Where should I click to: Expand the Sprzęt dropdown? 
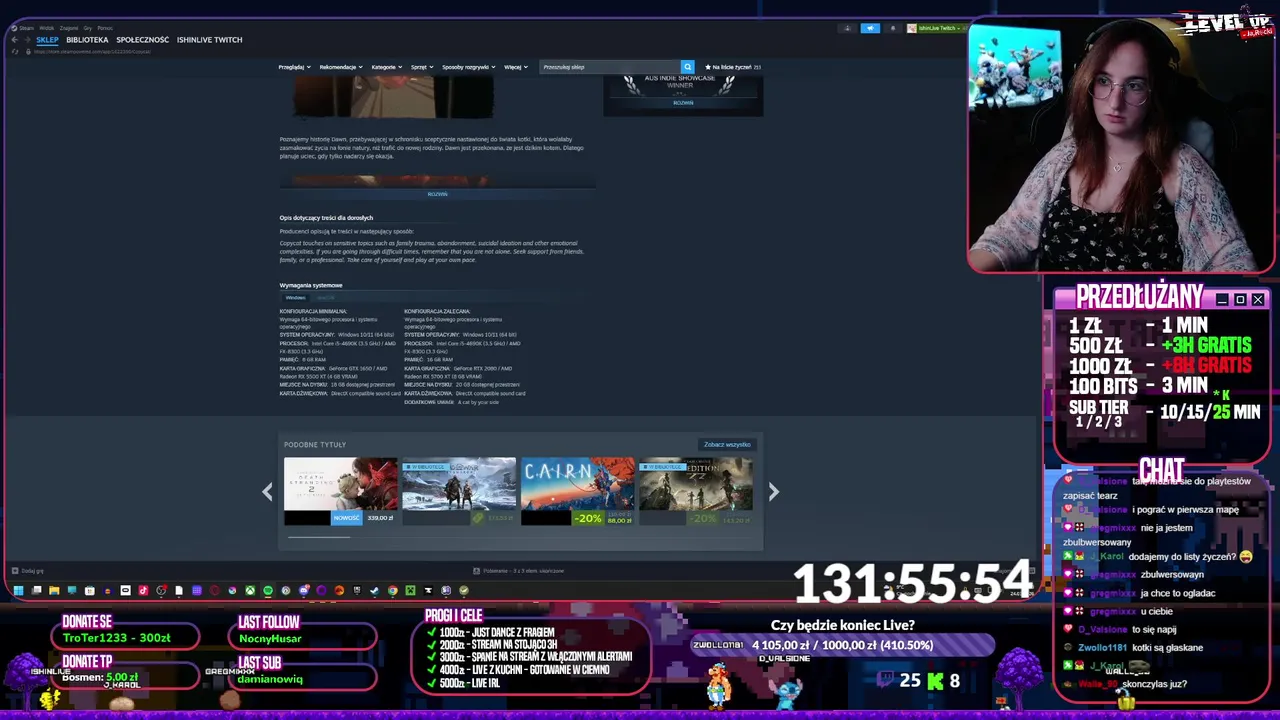pos(421,67)
